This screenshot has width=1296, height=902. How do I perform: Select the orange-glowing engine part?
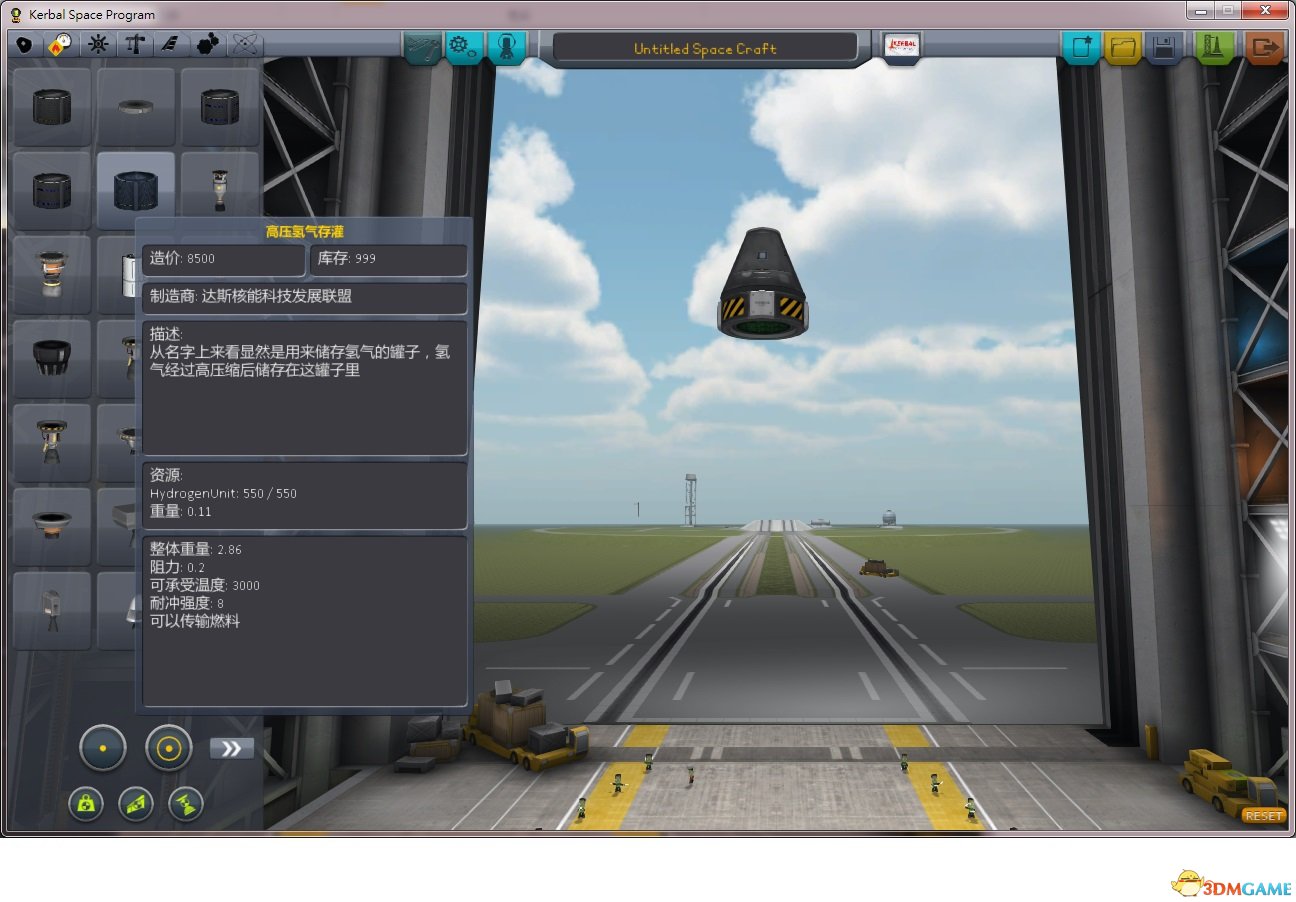52,274
